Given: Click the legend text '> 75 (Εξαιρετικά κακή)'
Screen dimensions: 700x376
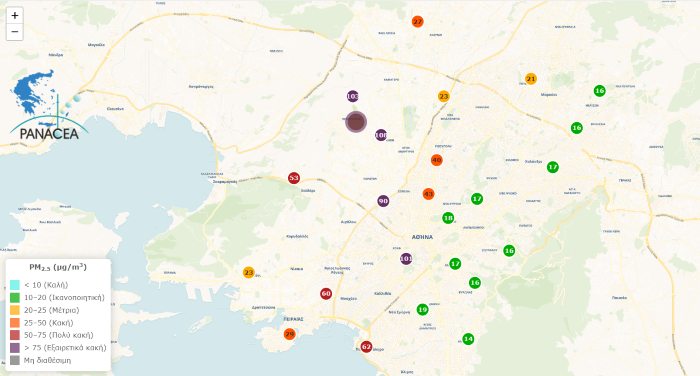Looking at the screenshot, I should click(x=65, y=347).
